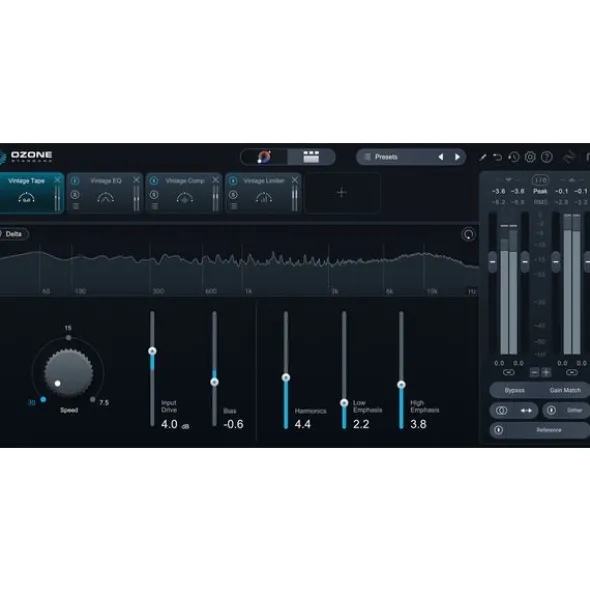Image resolution: width=590 pixels, height=591 pixels.
Task: Toggle the Delta button
Action: [14, 234]
